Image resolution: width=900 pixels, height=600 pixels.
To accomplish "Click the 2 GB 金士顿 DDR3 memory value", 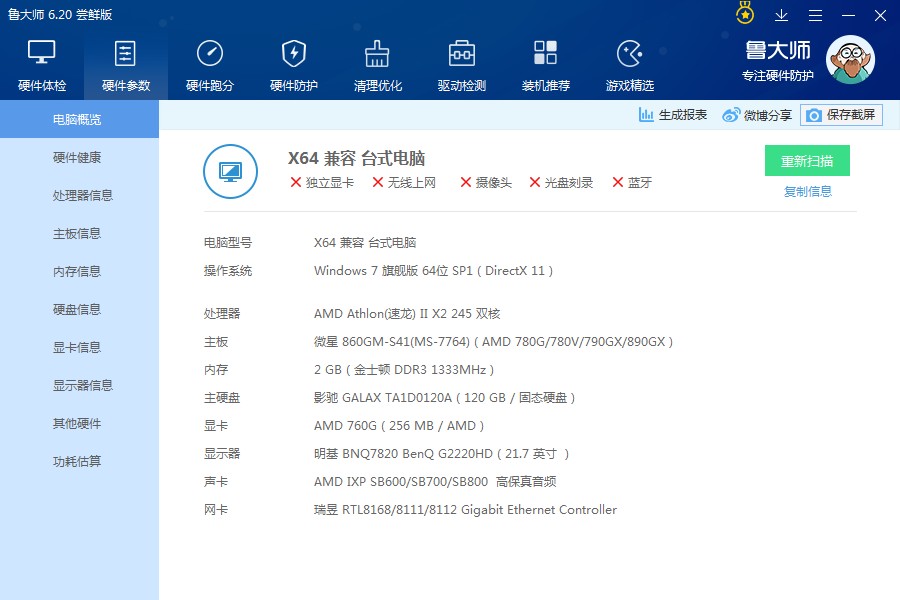I will tap(404, 370).
